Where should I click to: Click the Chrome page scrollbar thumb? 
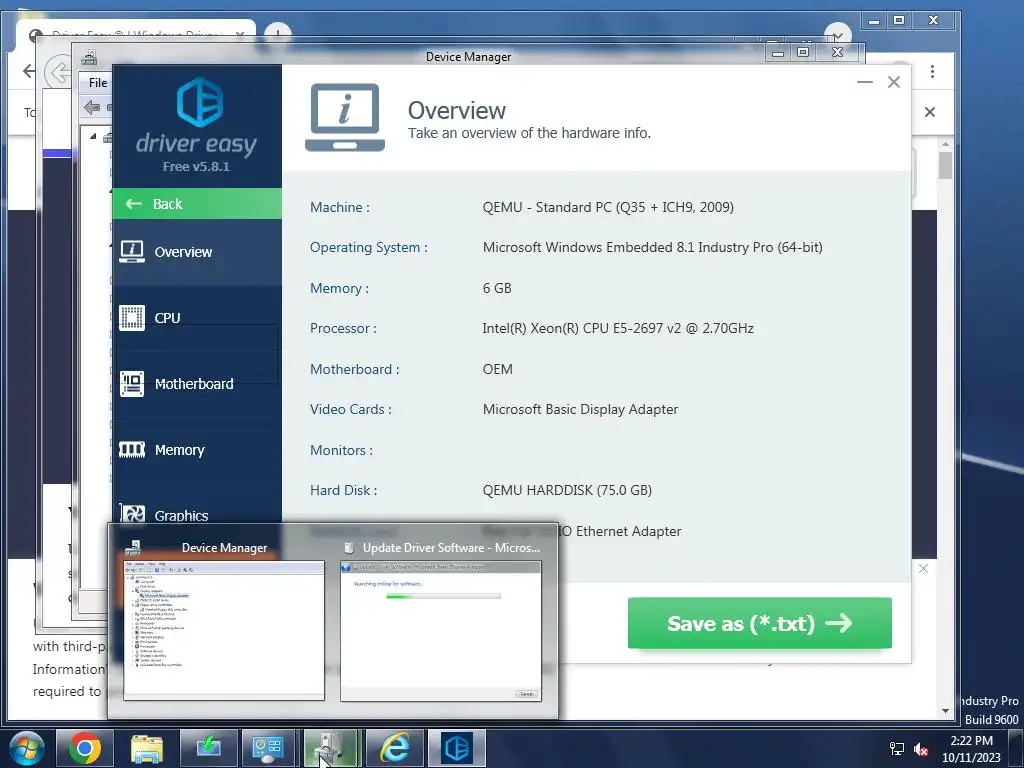(x=945, y=165)
